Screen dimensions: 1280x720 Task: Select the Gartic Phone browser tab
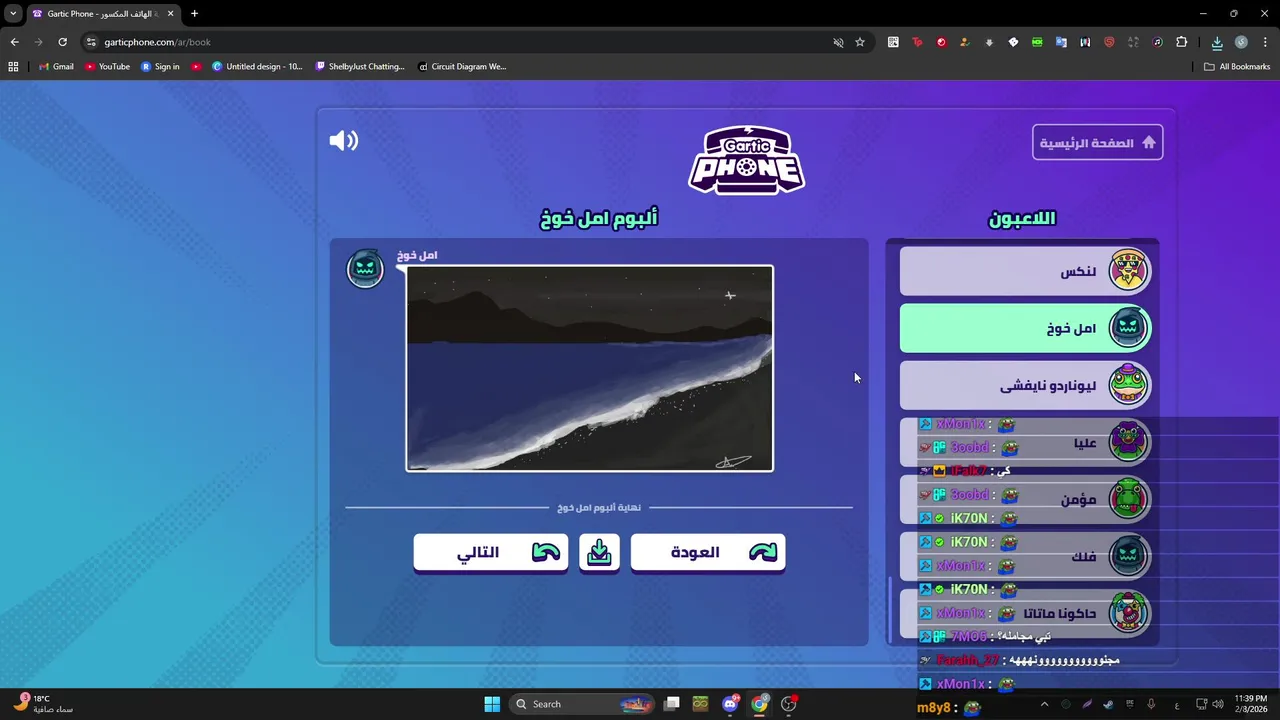coord(104,14)
